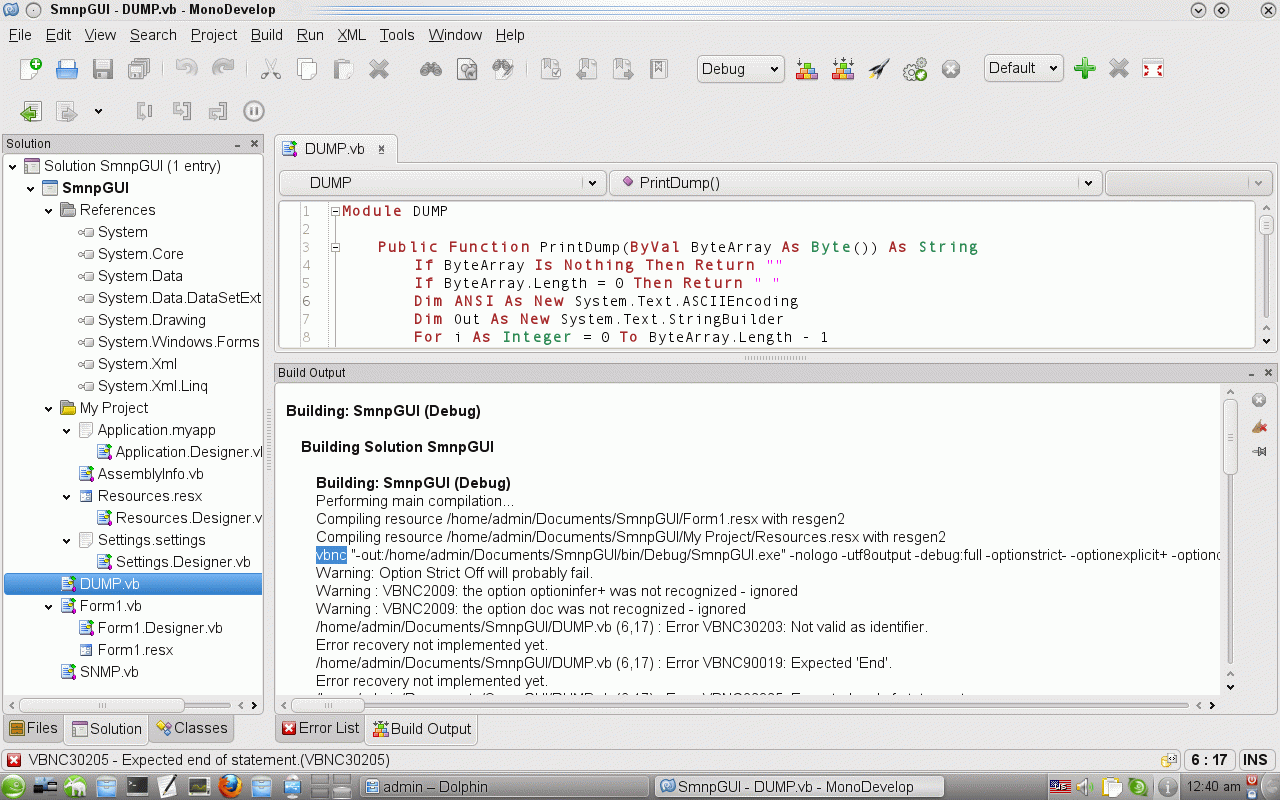Click the green plus new layout icon

click(1084, 68)
